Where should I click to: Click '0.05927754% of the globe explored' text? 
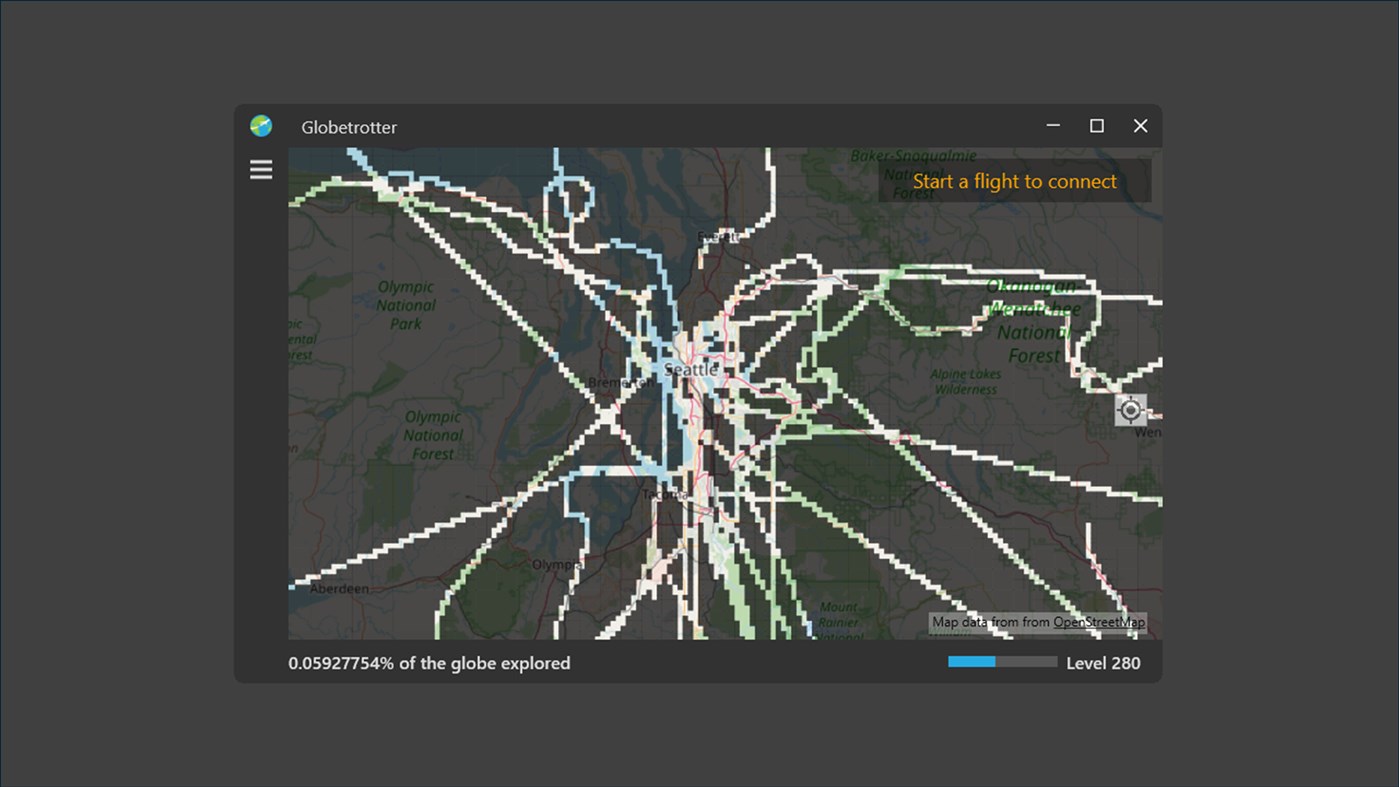point(429,663)
